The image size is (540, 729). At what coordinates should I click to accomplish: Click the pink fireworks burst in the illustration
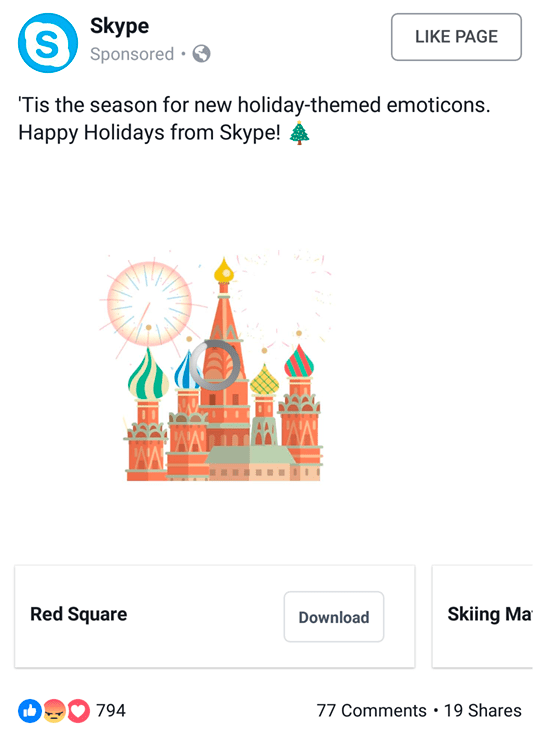pyautogui.click(x=149, y=304)
